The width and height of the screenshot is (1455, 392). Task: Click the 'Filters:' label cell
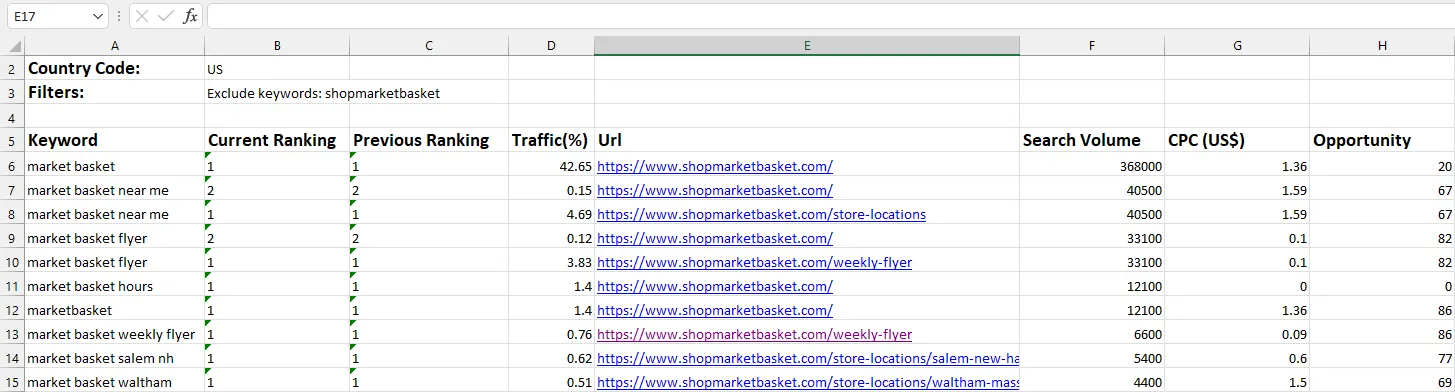coord(115,92)
